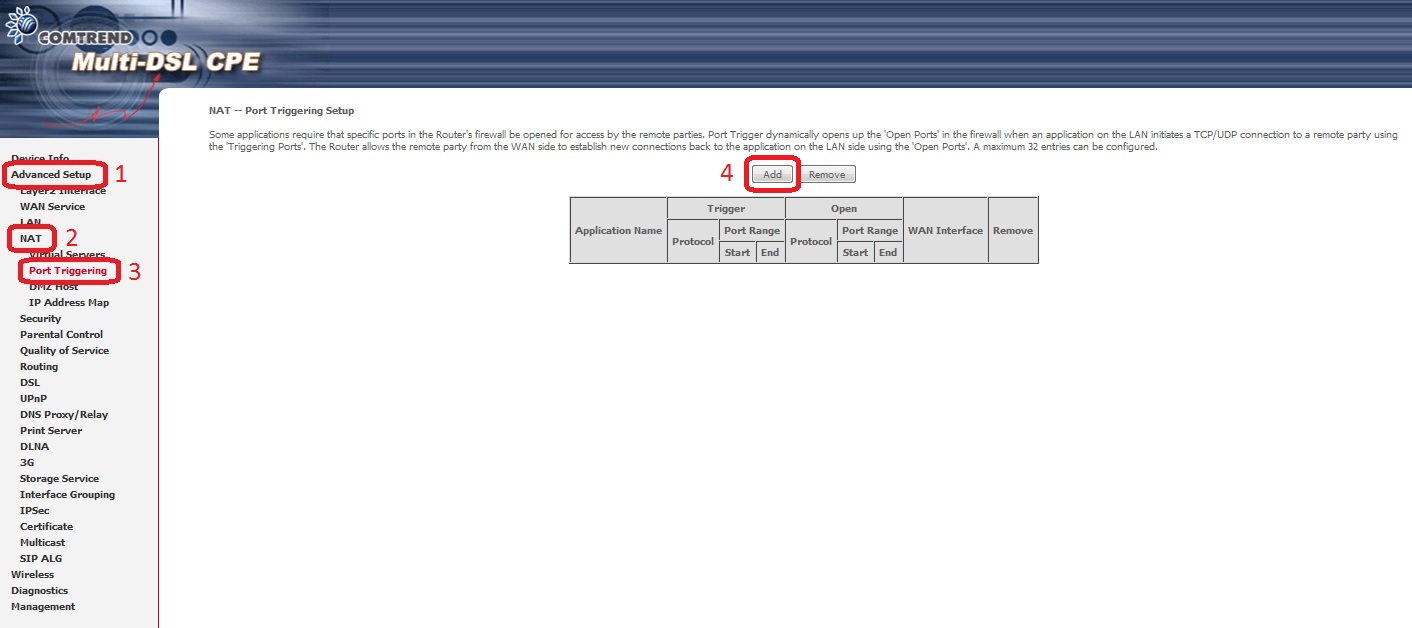The height and width of the screenshot is (628, 1412).
Task: Open the Wireless section
Action: tap(32, 575)
